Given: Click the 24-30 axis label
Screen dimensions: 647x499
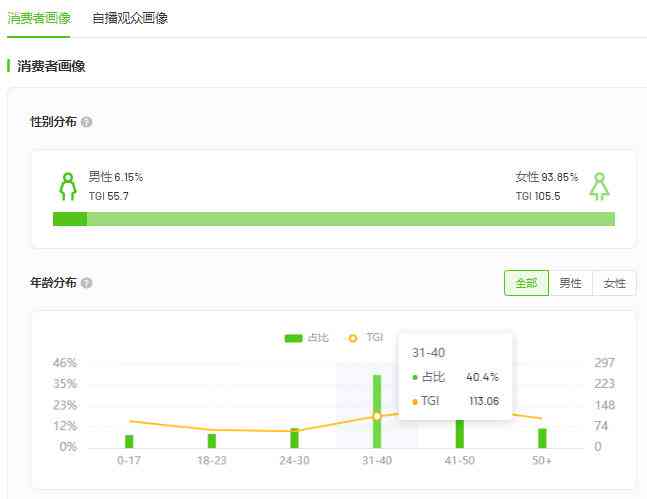Looking at the screenshot, I should click(x=294, y=460).
